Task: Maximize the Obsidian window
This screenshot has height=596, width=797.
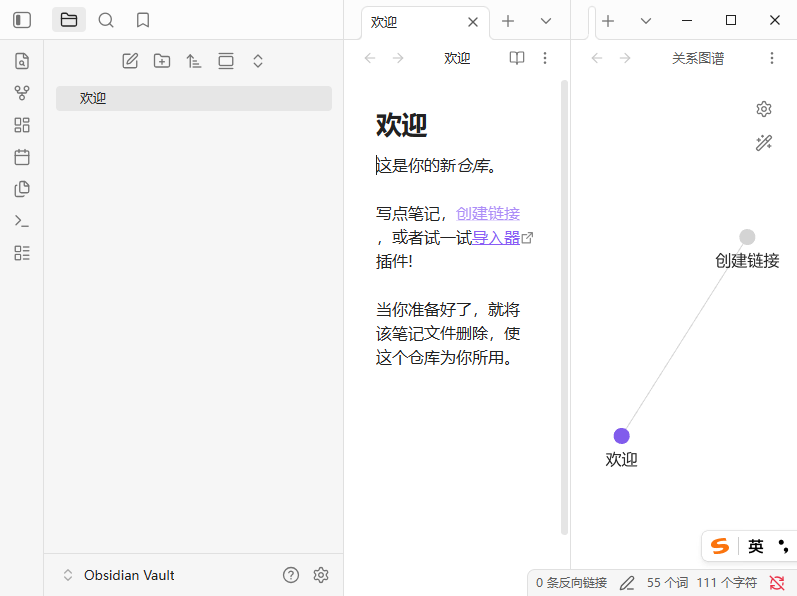Action: click(x=730, y=20)
